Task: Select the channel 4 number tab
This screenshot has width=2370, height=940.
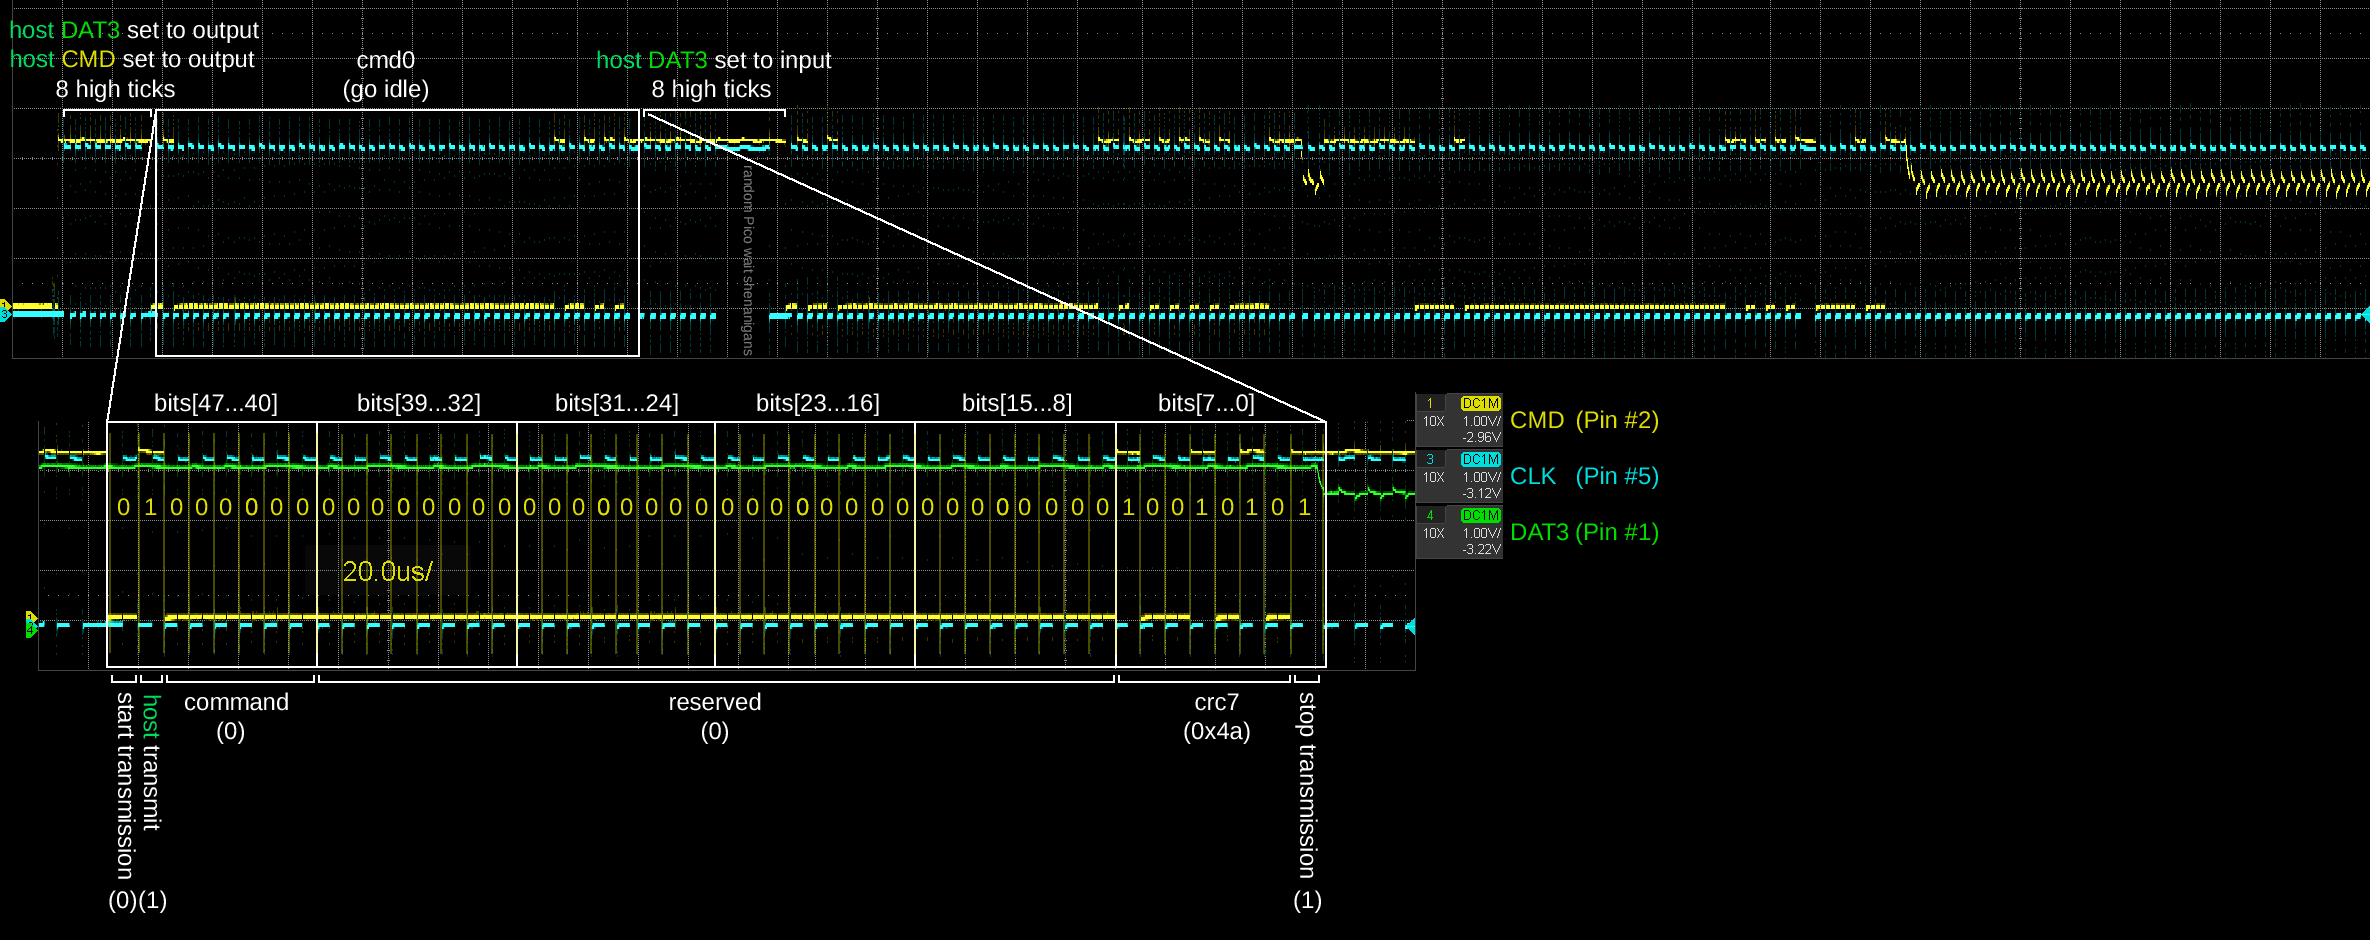Action: (x=1430, y=515)
